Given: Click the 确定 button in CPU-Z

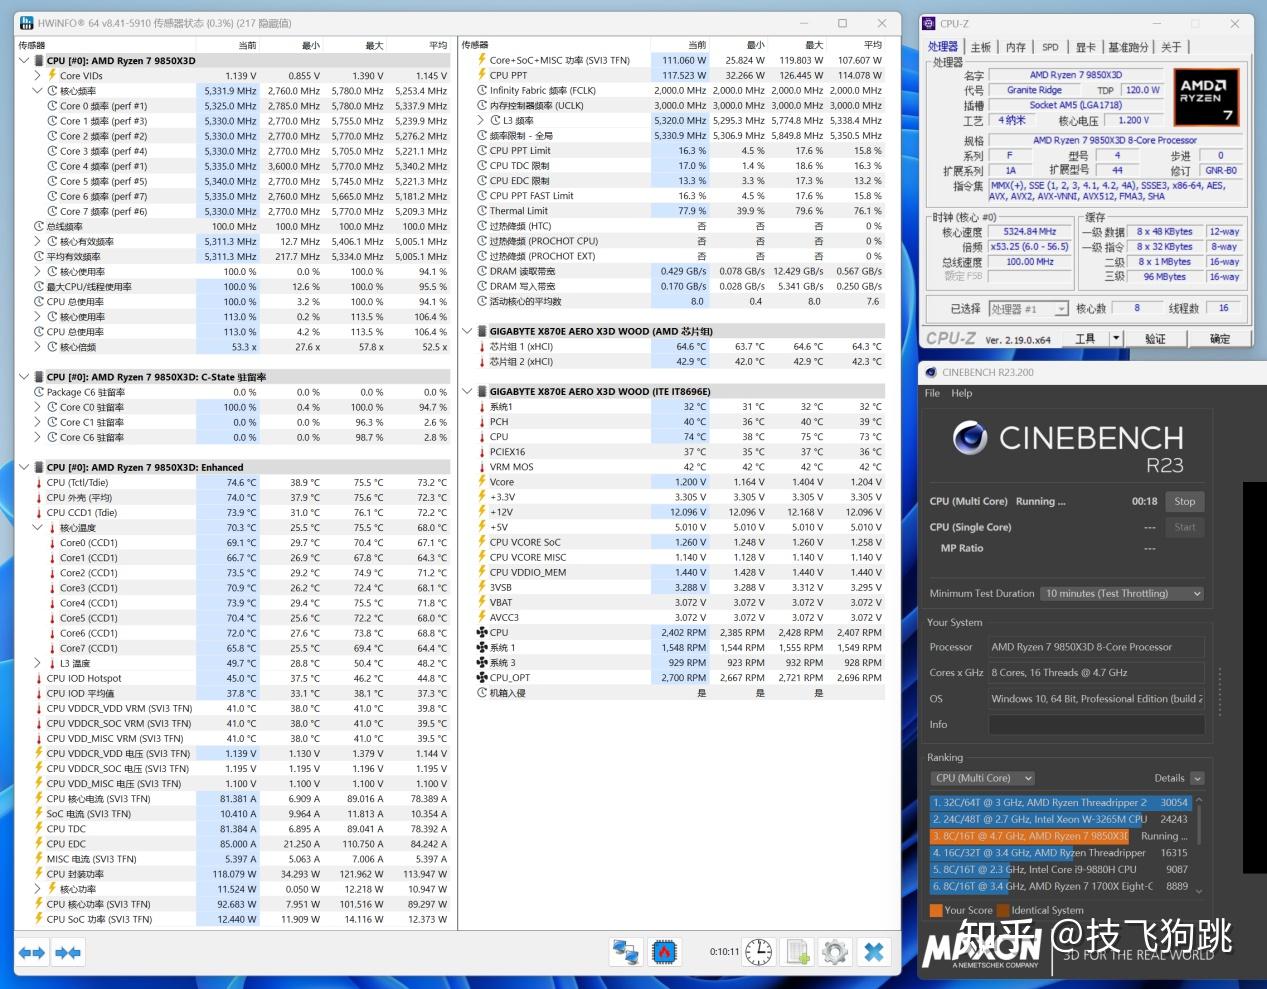Looking at the screenshot, I should tap(1220, 339).
